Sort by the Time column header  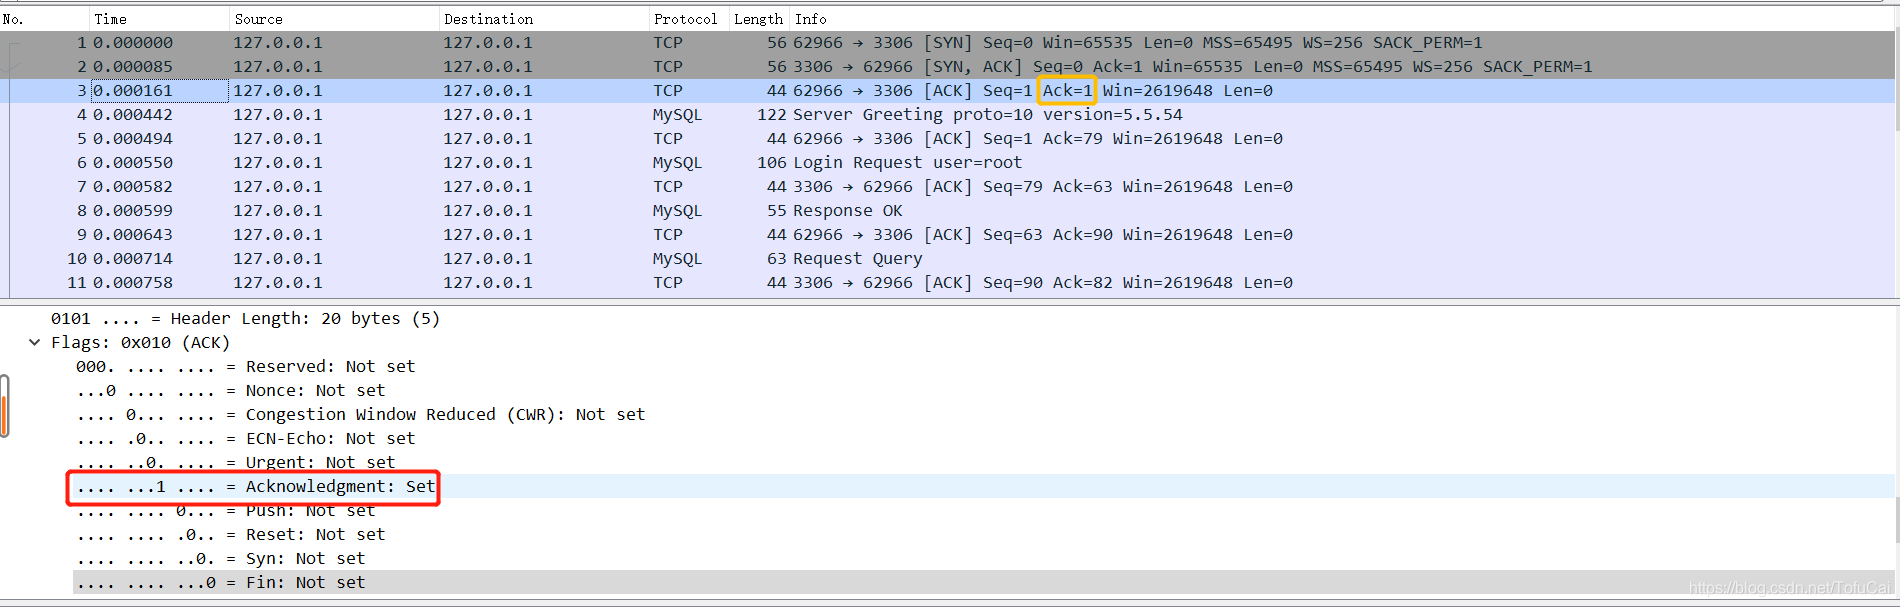(x=157, y=19)
